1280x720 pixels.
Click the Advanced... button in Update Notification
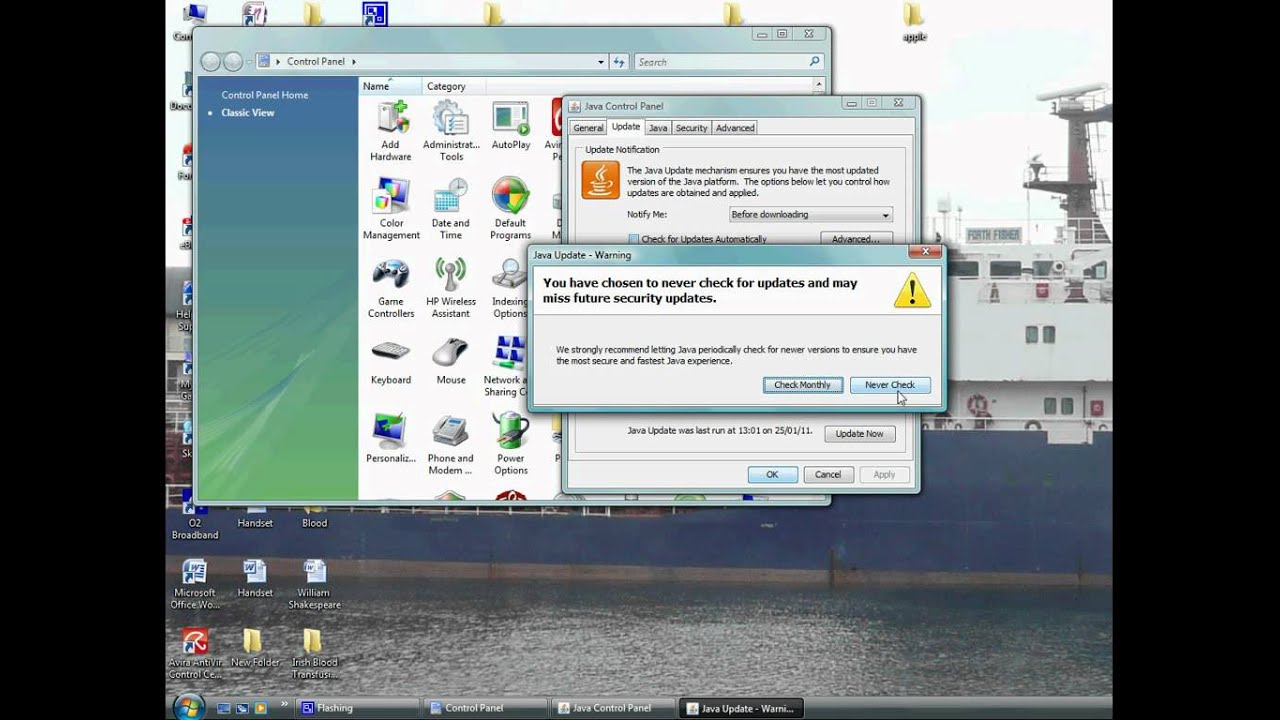point(856,239)
